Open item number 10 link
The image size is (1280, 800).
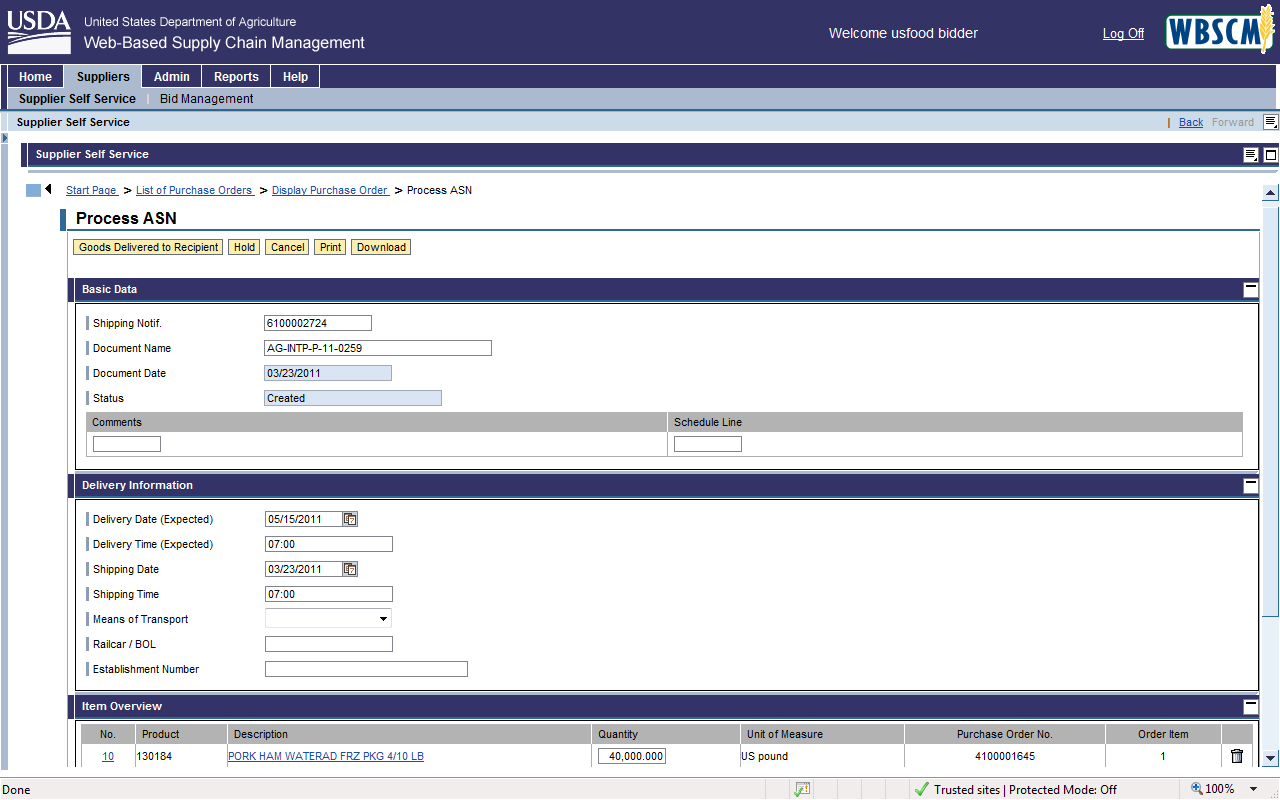[108, 756]
